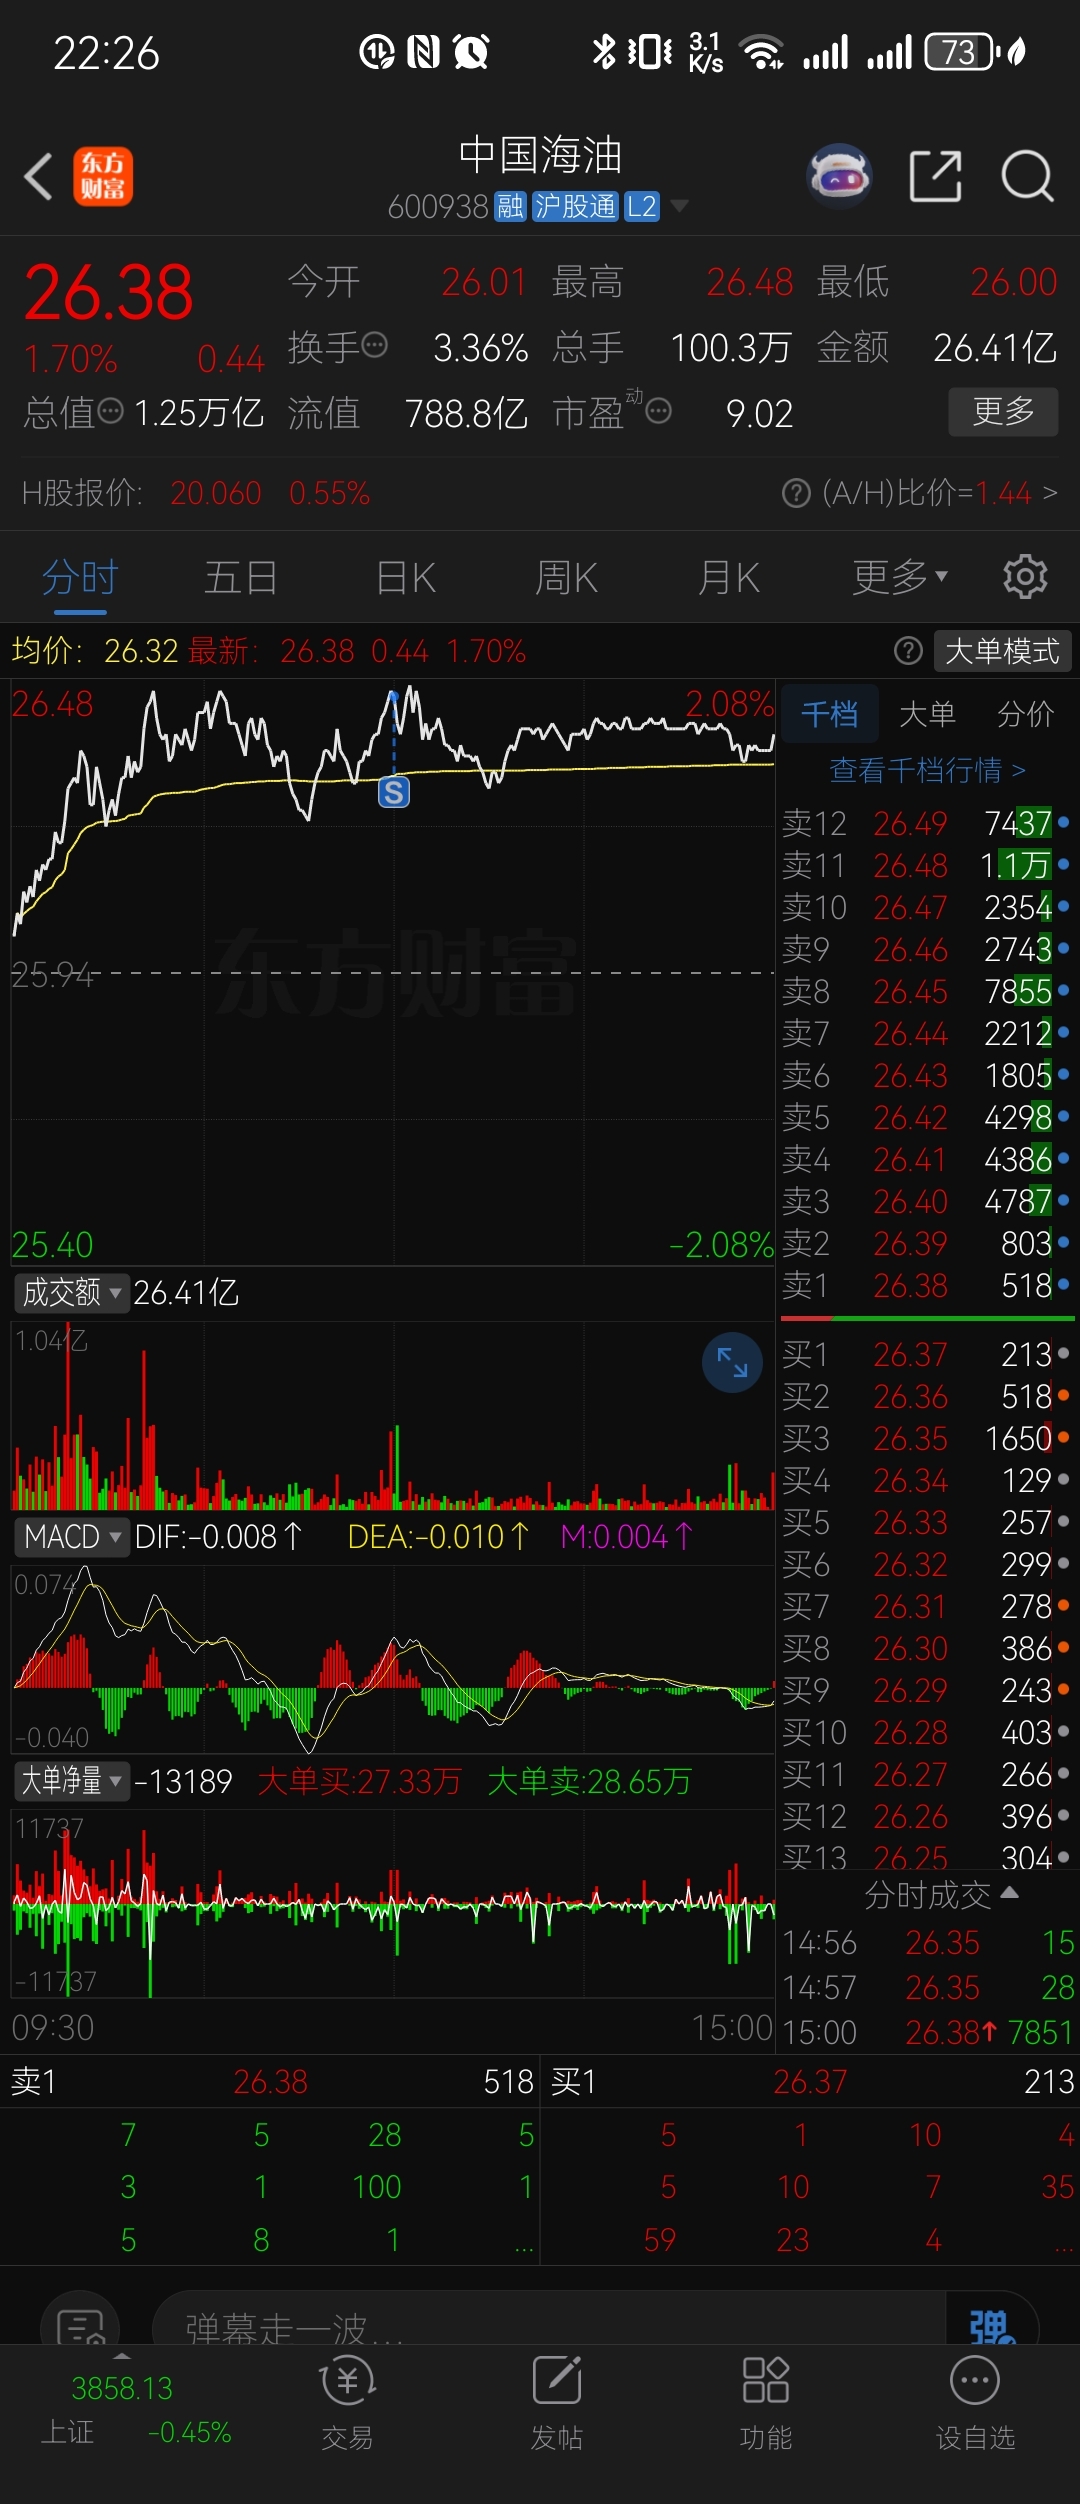Open the 更多 chart period dropdown
This screenshot has height=2504, width=1080.
(x=899, y=577)
